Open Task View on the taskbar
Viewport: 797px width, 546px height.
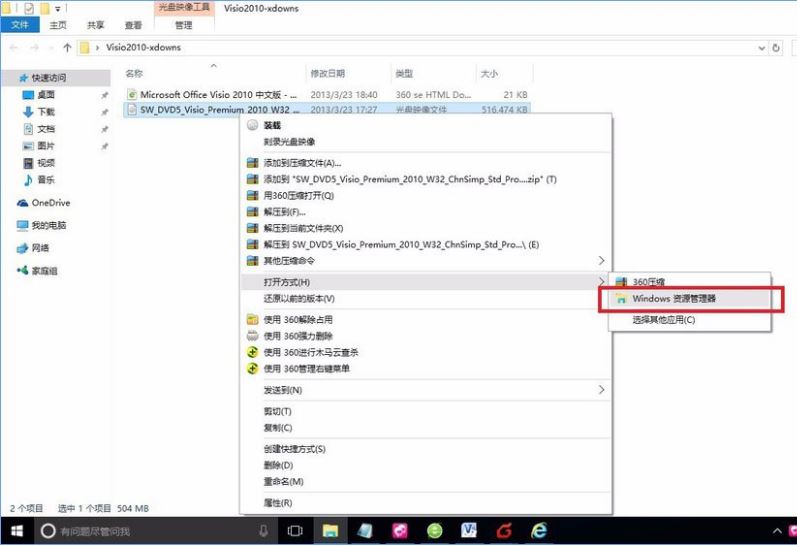295,531
